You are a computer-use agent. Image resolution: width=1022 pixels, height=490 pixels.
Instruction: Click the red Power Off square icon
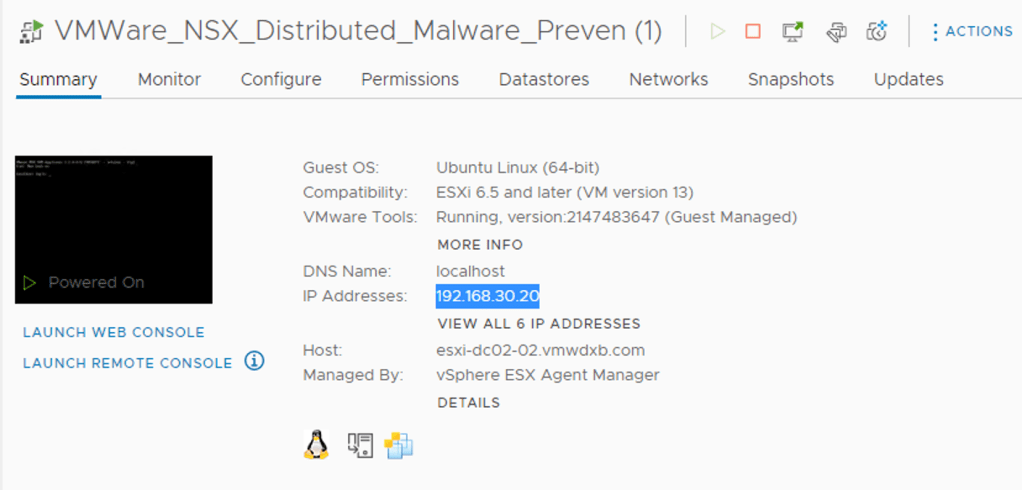point(753,32)
